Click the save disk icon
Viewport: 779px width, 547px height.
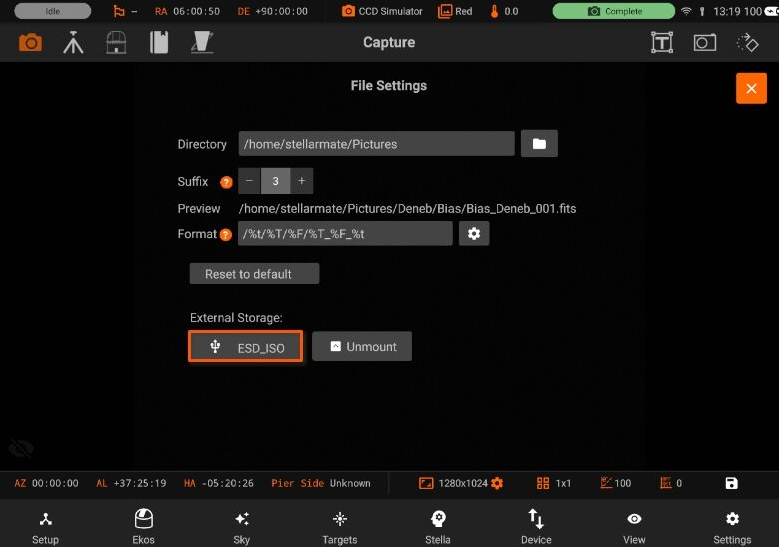pos(731,483)
